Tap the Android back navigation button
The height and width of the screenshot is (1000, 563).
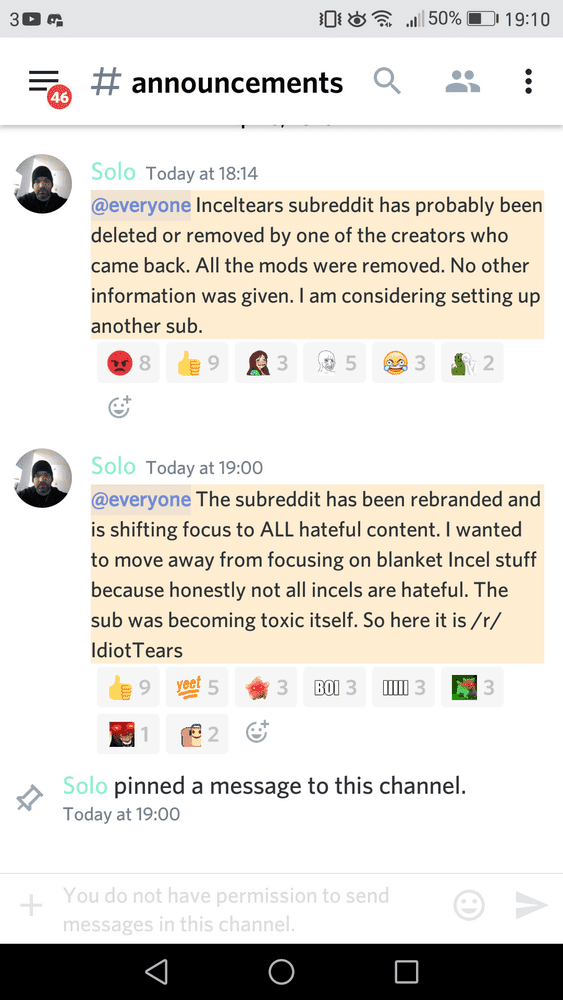point(156,971)
